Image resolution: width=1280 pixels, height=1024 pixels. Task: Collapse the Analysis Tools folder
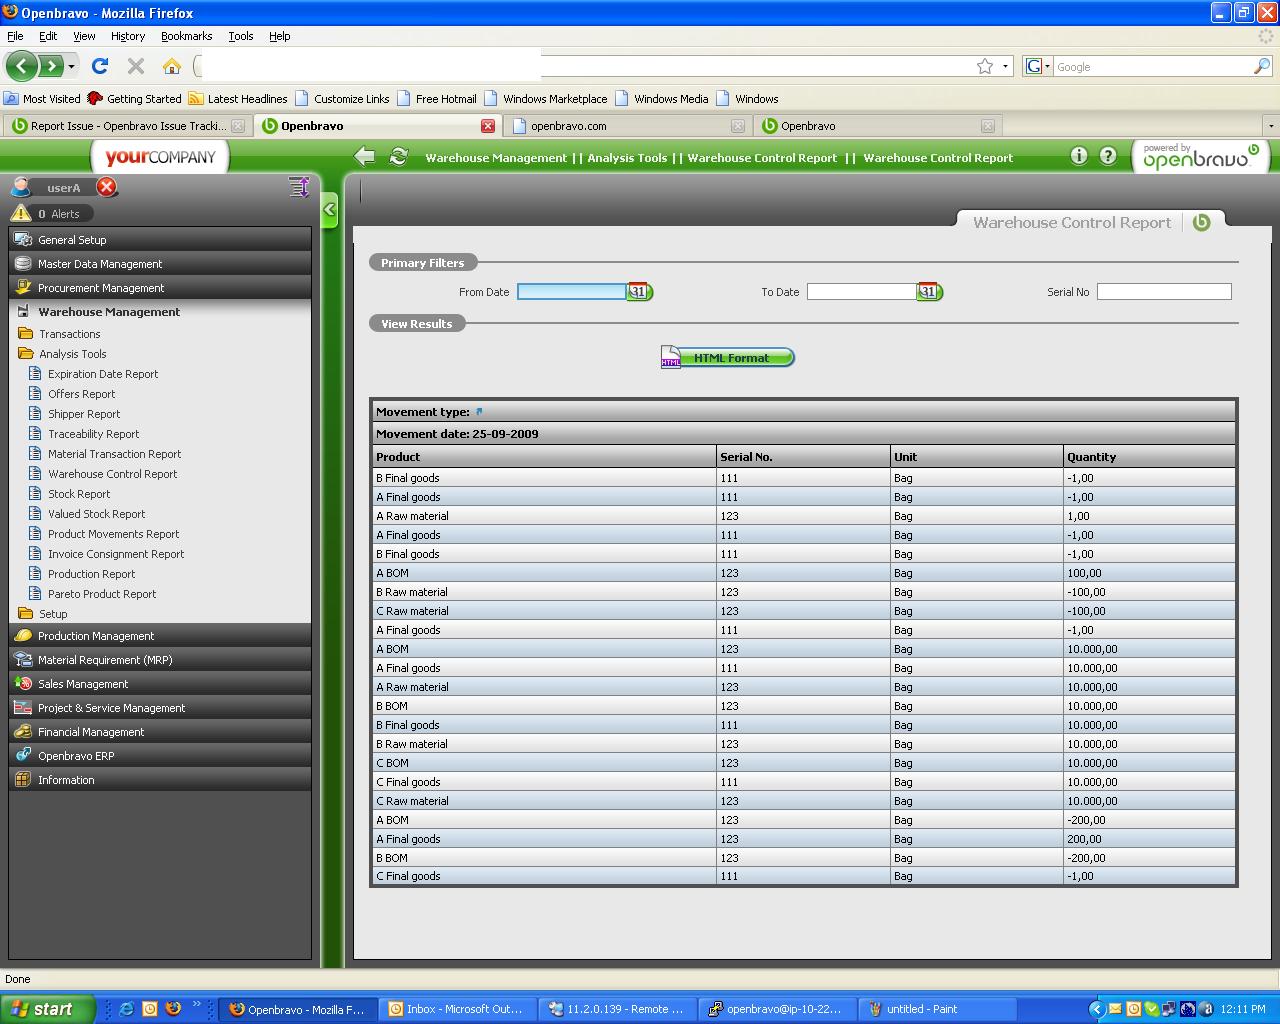point(72,354)
